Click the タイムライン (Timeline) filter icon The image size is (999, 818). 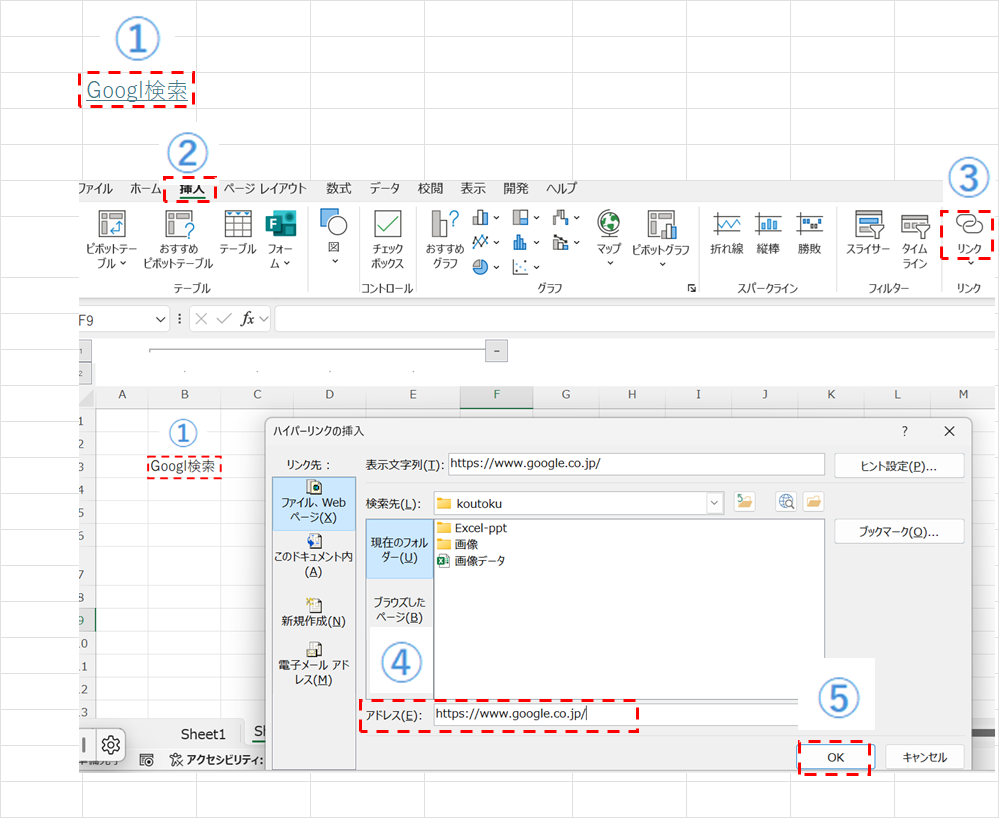click(915, 239)
